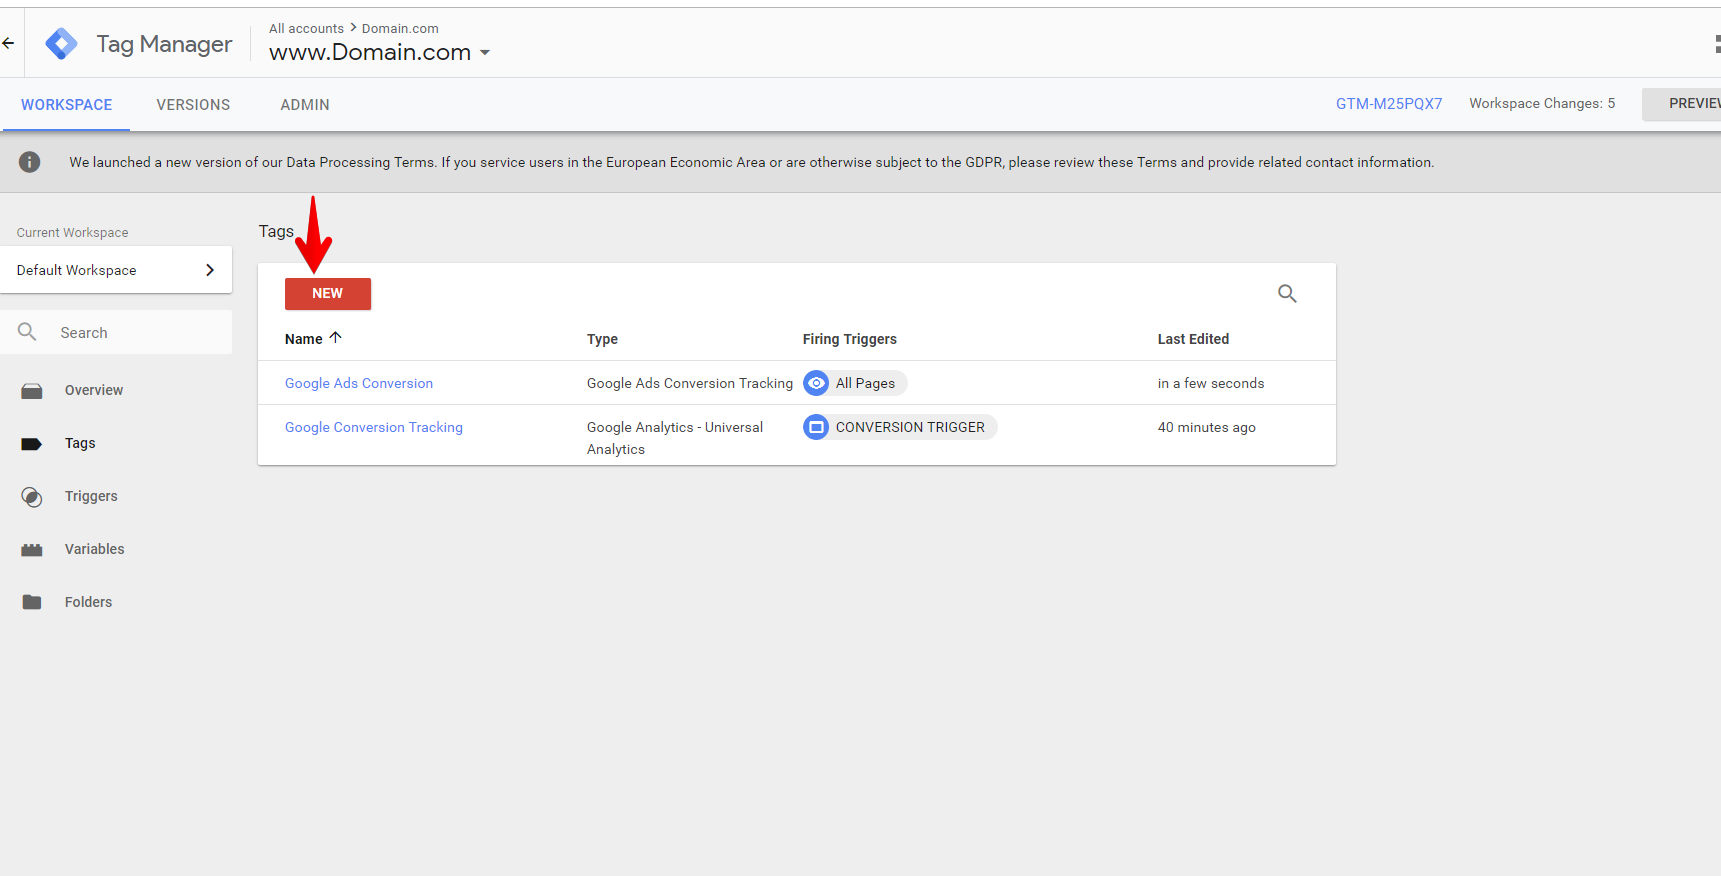Click Google Analytics - Universal Analytics type

pyautogui.click(x=675, y=438)
